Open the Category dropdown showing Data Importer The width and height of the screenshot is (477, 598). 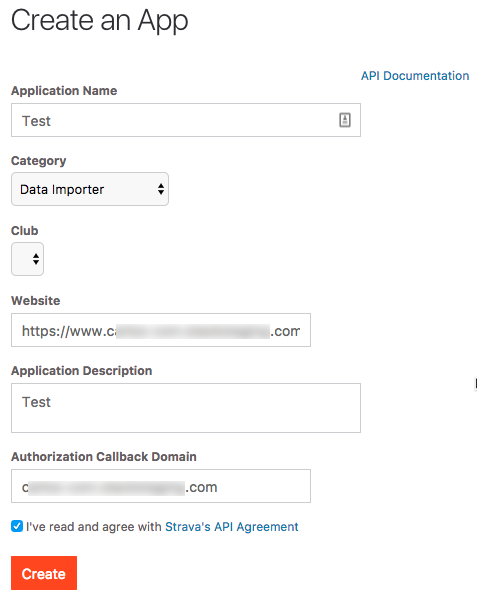point(90,189)
